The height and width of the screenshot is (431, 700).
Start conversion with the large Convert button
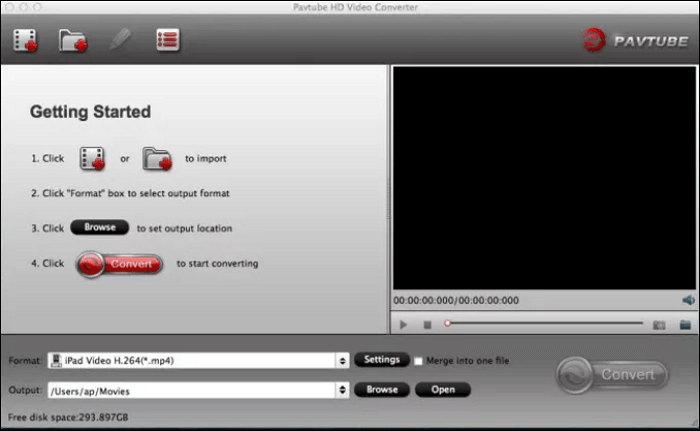[x=612, y=375]
